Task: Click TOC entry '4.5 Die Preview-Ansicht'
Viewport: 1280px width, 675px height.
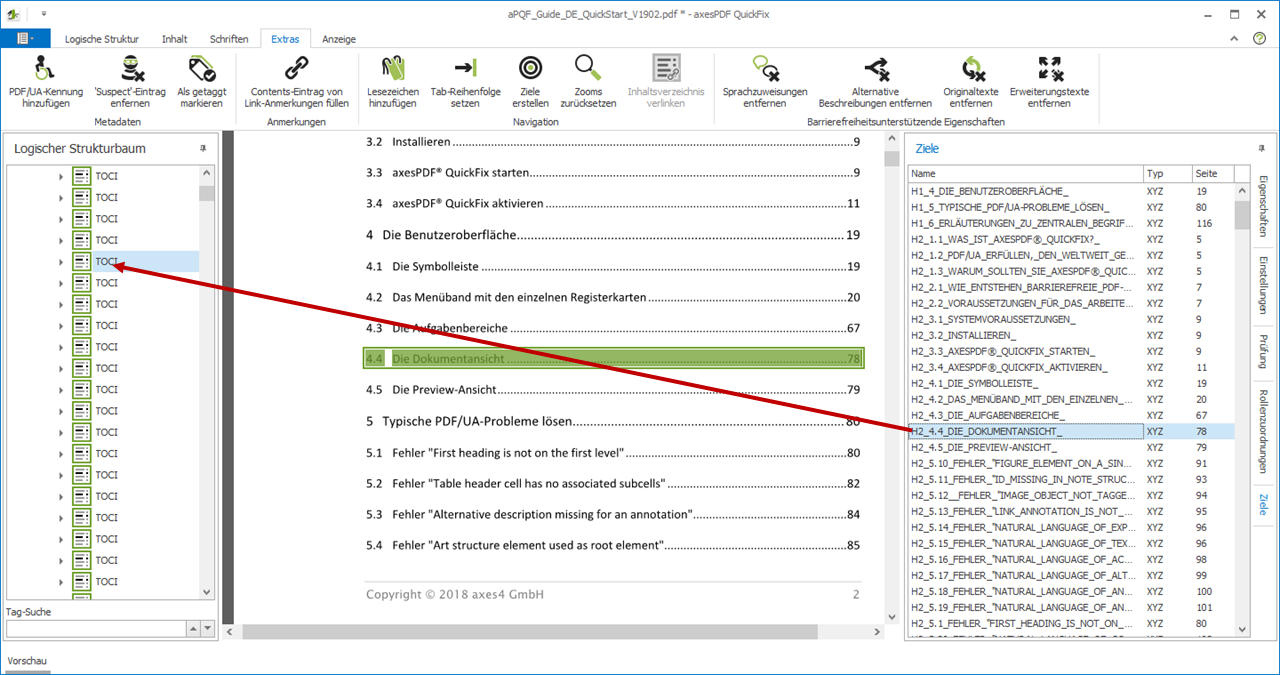Action: coord(613,390)
